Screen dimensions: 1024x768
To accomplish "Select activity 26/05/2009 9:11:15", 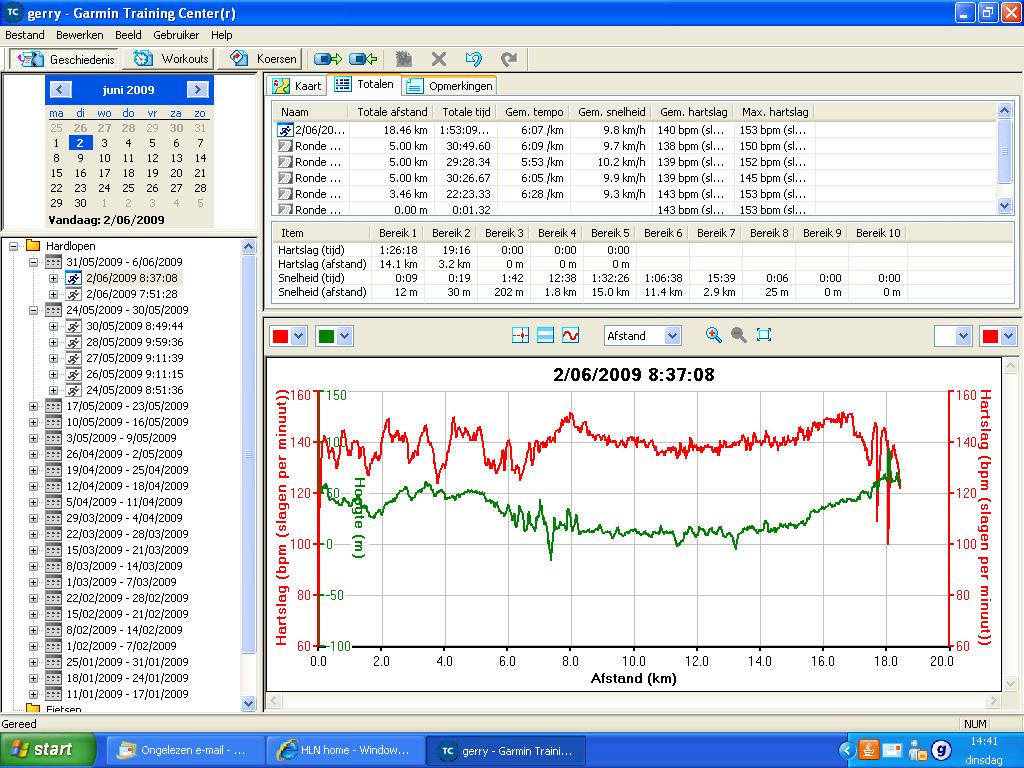I will pyautogui.click(x=135, y=374).
